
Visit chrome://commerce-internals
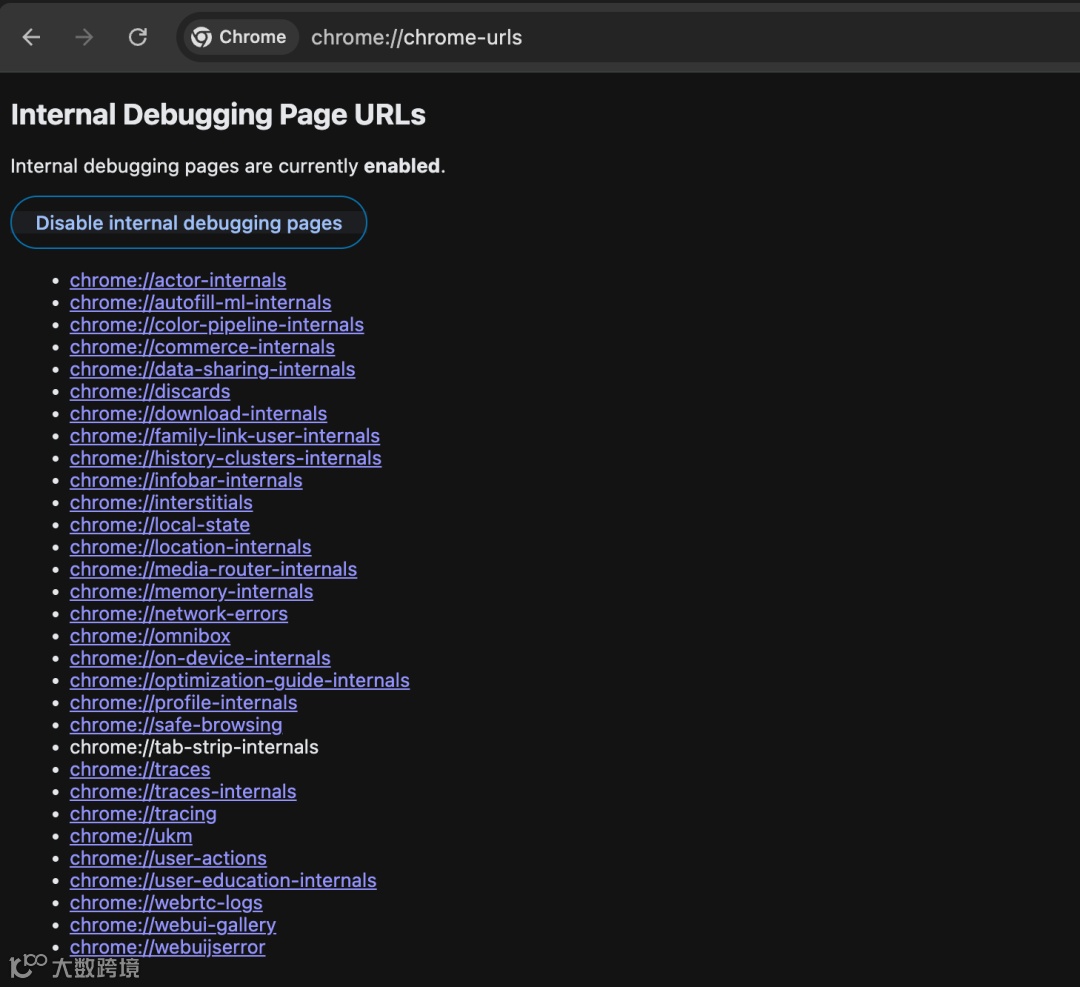coord(202,346)
